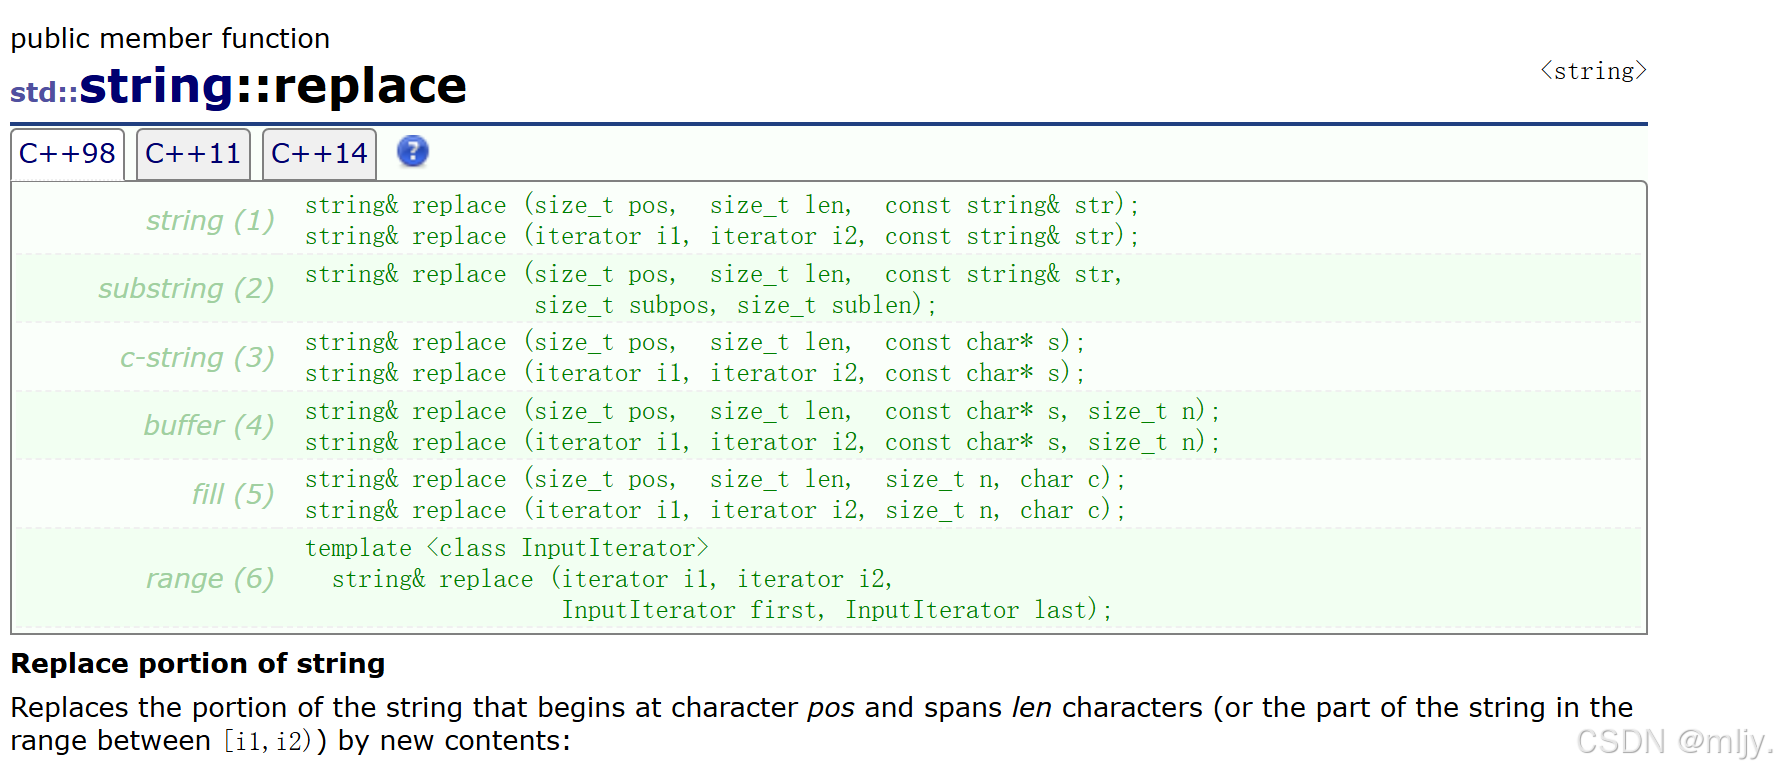Click the 'buffer (4)' overload label
Viewport: 1779px width, 771px height.
click(209, 425)
